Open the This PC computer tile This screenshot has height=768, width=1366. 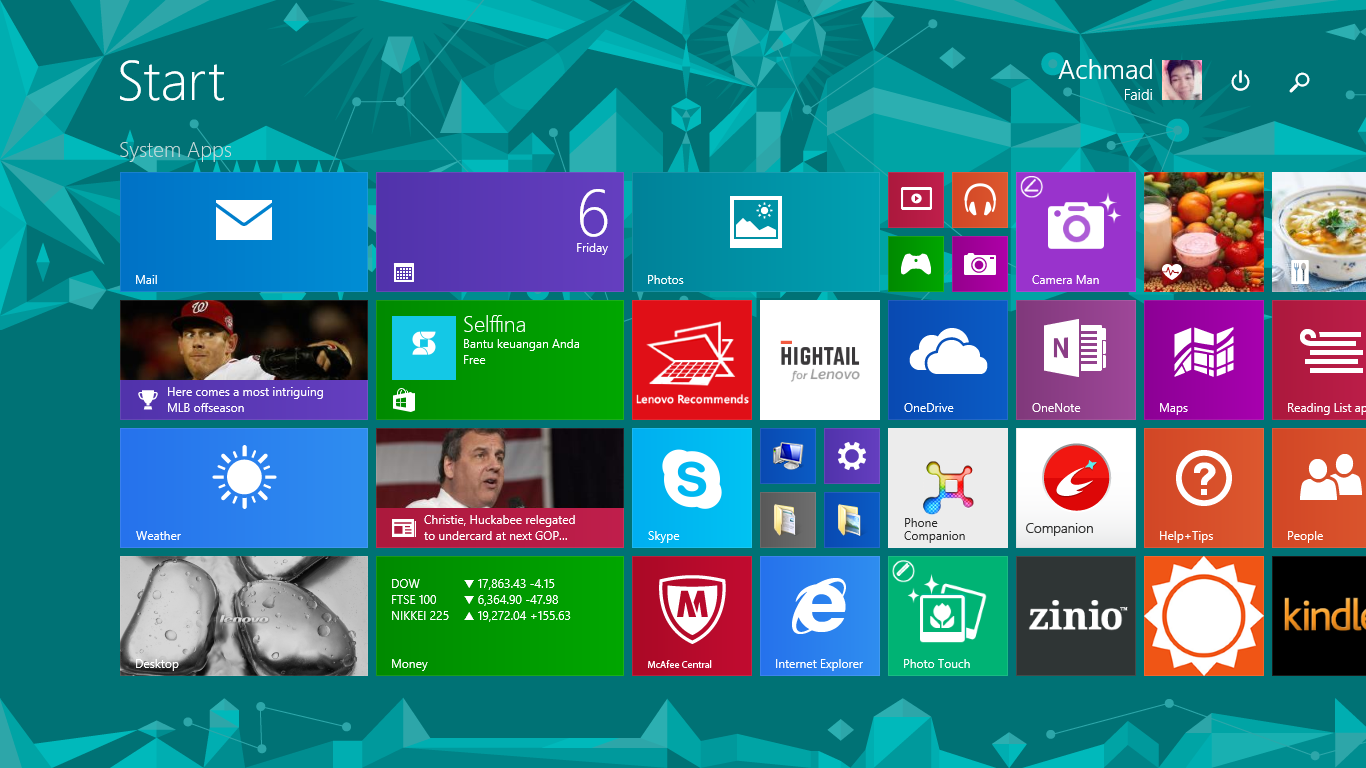pyautogui.click(x=788, y=456)
